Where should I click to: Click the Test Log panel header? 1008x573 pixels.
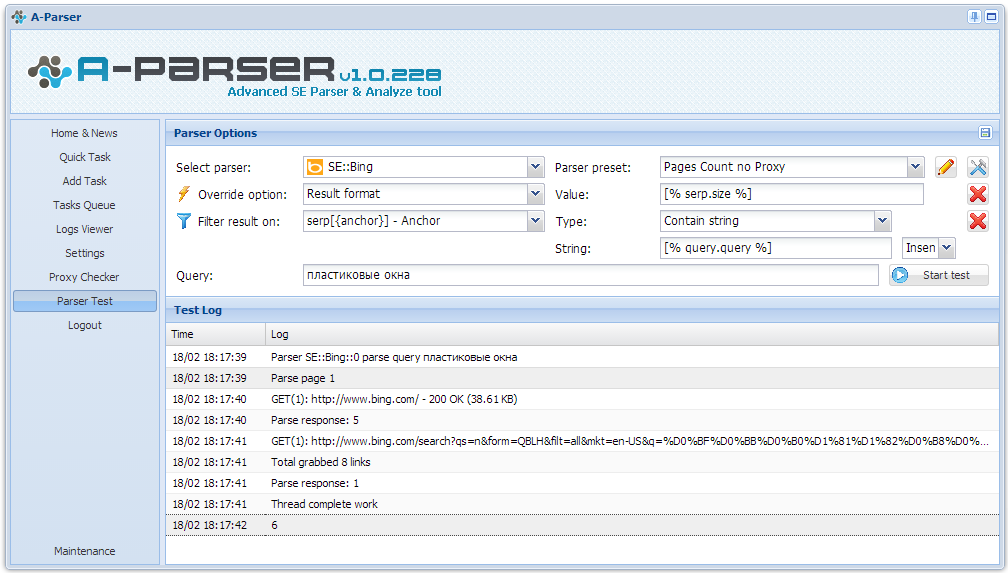click(582, 310)
